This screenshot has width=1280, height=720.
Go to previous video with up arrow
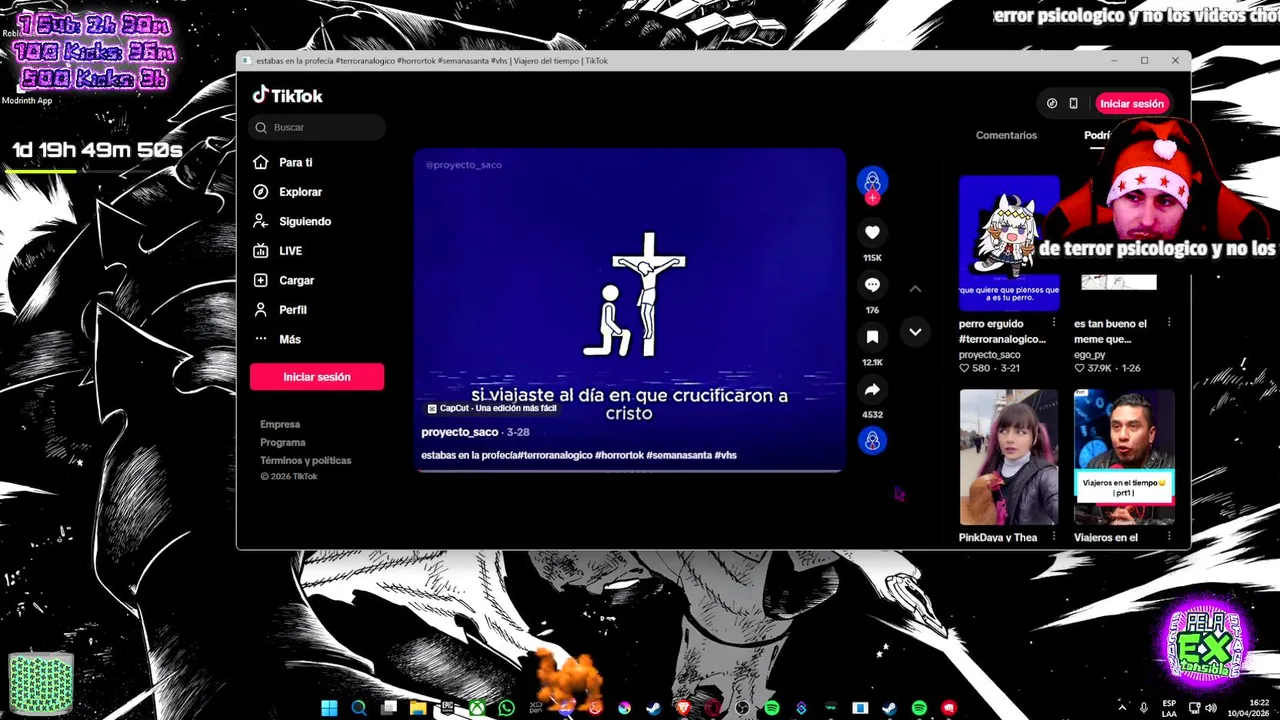click(x=915, y=289)
